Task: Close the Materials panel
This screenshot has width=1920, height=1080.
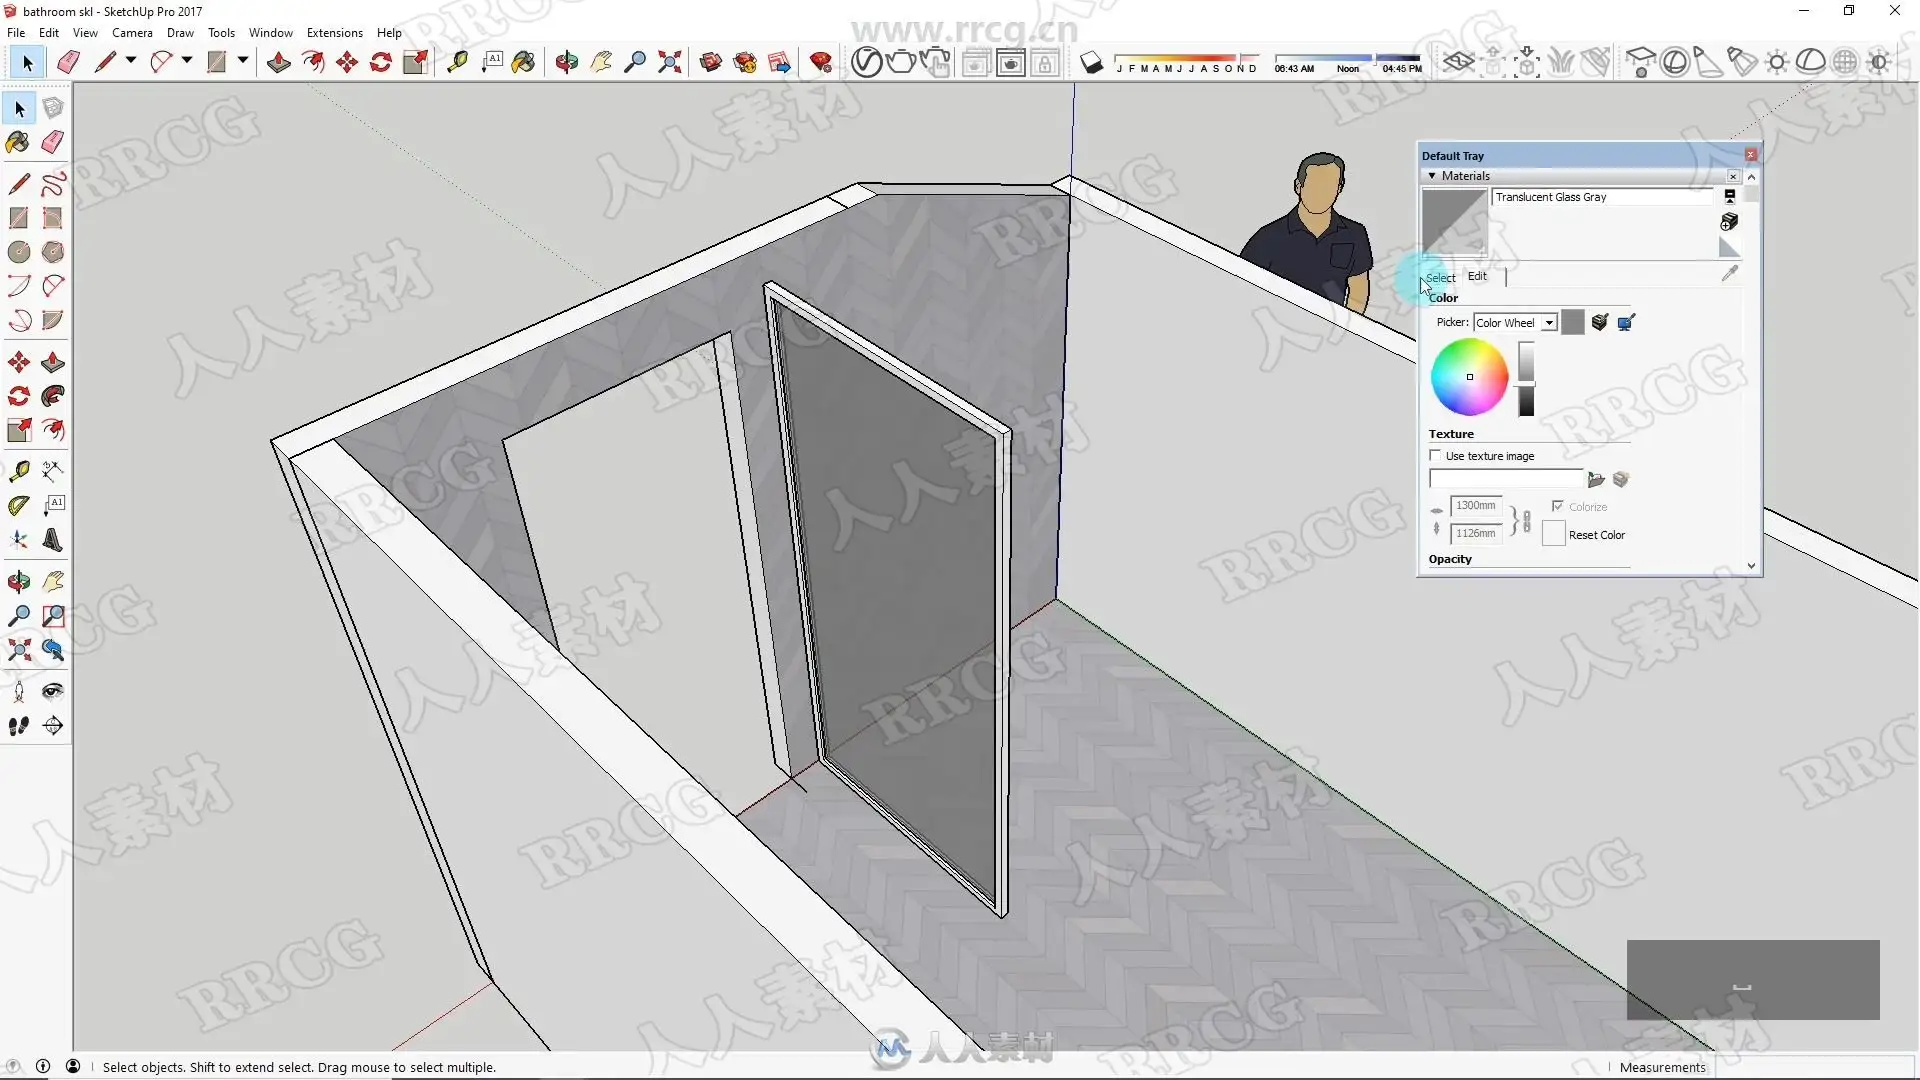Action: coord(1733,176)
